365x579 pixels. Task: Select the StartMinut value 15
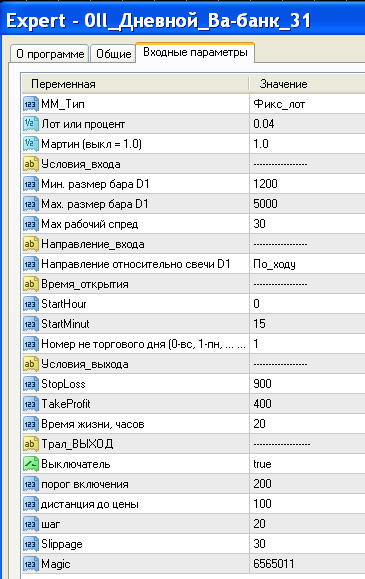(x=259, y=324)
